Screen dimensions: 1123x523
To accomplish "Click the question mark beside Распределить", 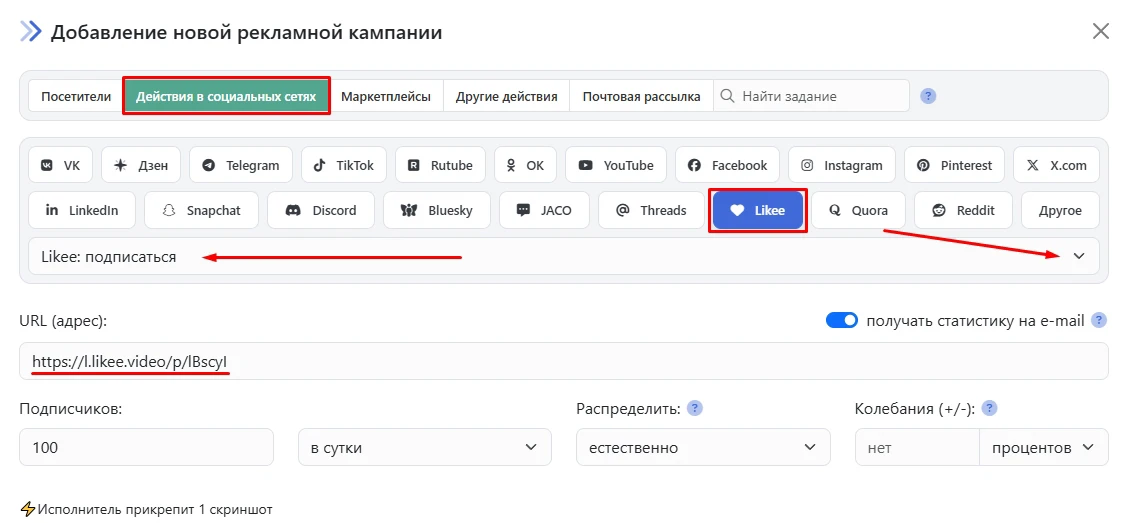I will pos(695,409).
